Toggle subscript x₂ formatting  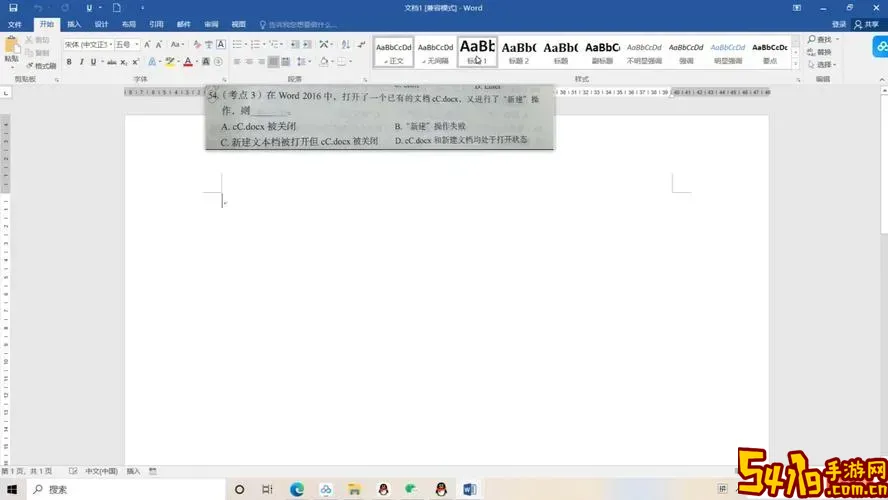click(123, 62)
